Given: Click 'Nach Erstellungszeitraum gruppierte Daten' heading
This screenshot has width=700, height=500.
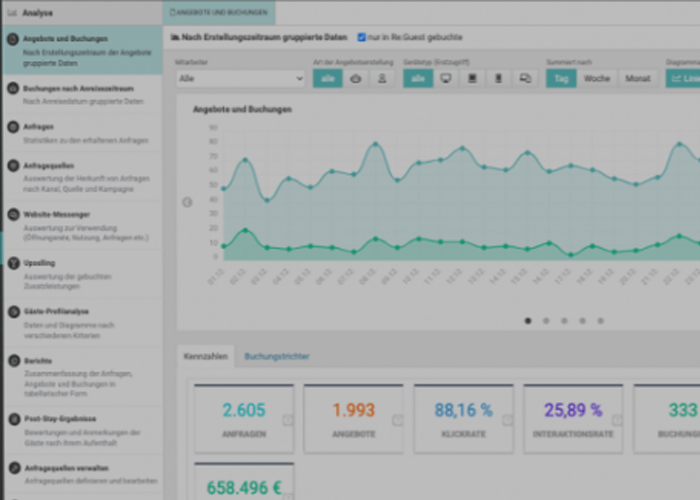Looking at the screenshot, I should pos(264,38).
